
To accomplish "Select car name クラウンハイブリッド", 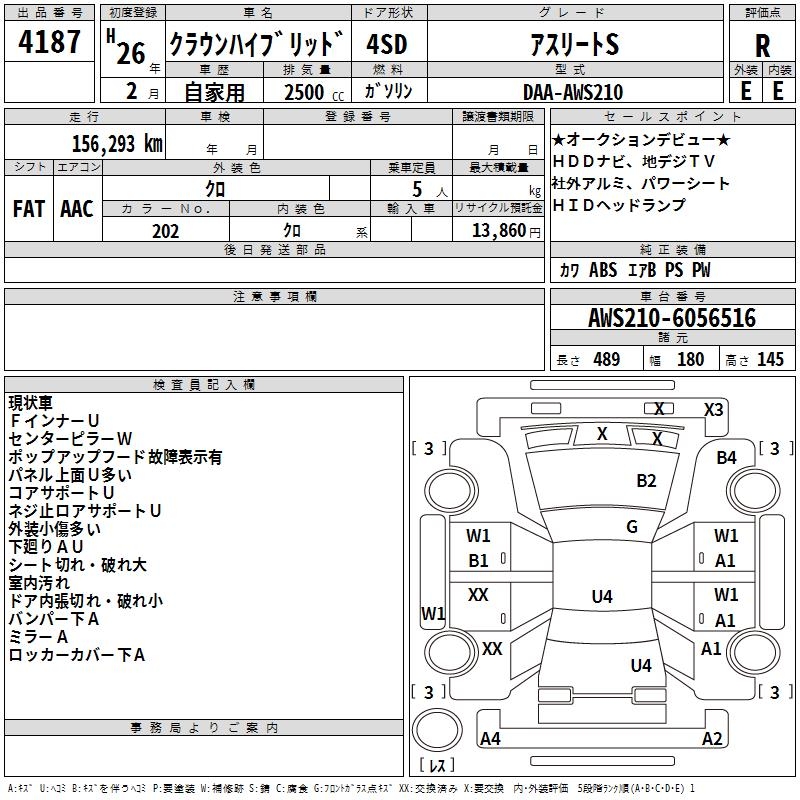I will 257,44.
